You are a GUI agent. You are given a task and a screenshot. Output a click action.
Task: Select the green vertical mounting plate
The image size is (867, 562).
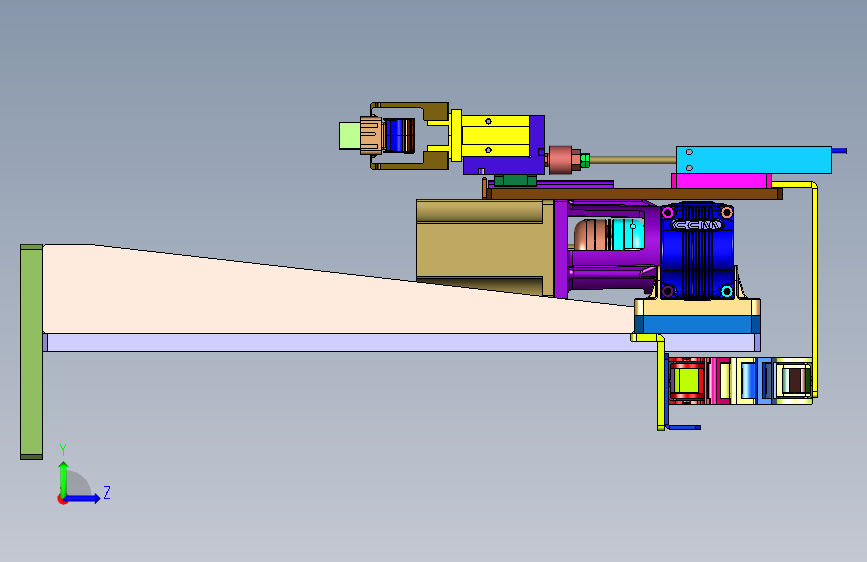pos(32,352)
